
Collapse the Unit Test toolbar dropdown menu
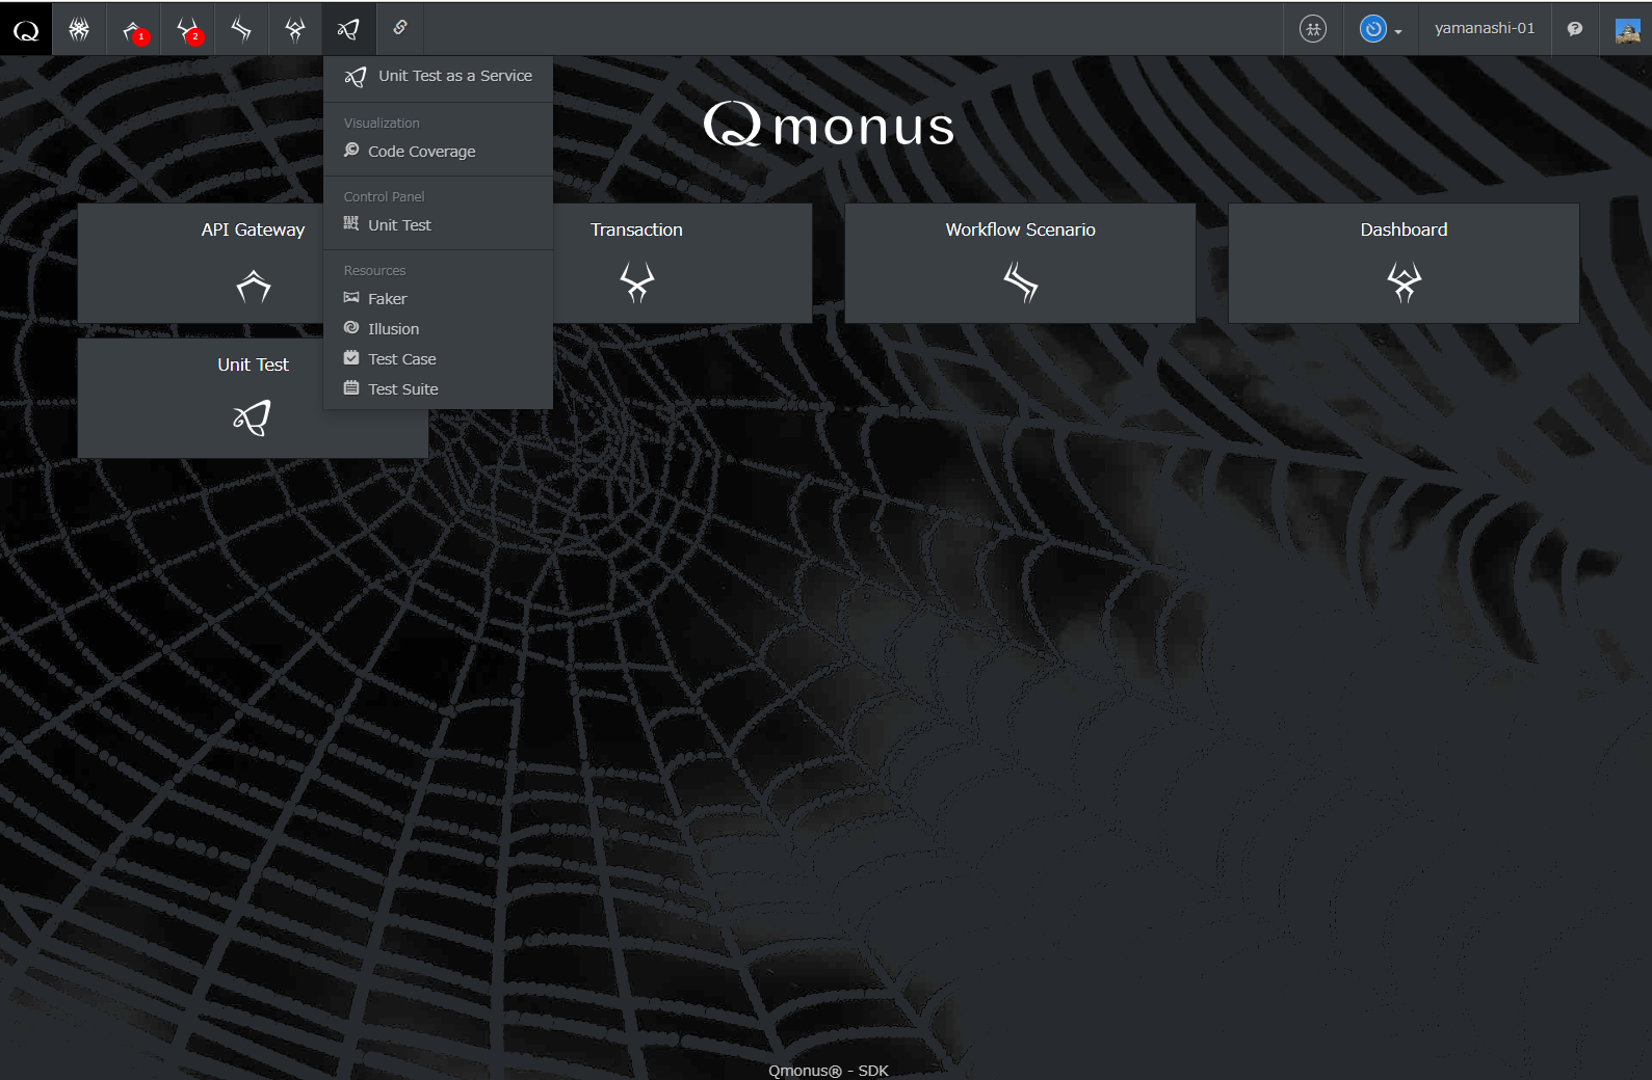[x=349, y=29]
